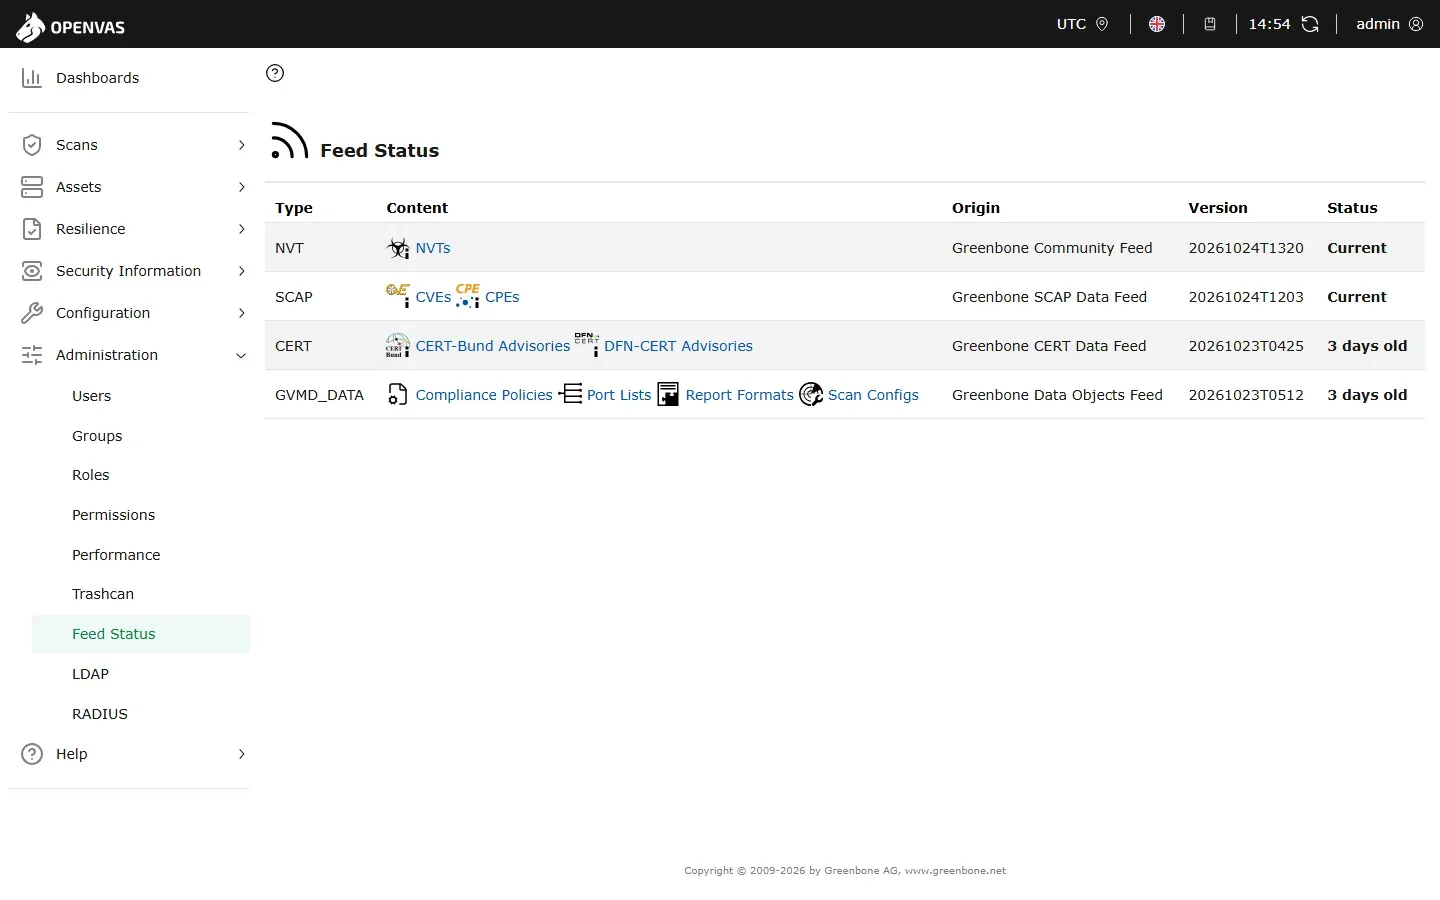The height and width of the screenshot is (900, 1440).
Task: Expand the Resilience menu chevron
Action: point(241,229)
